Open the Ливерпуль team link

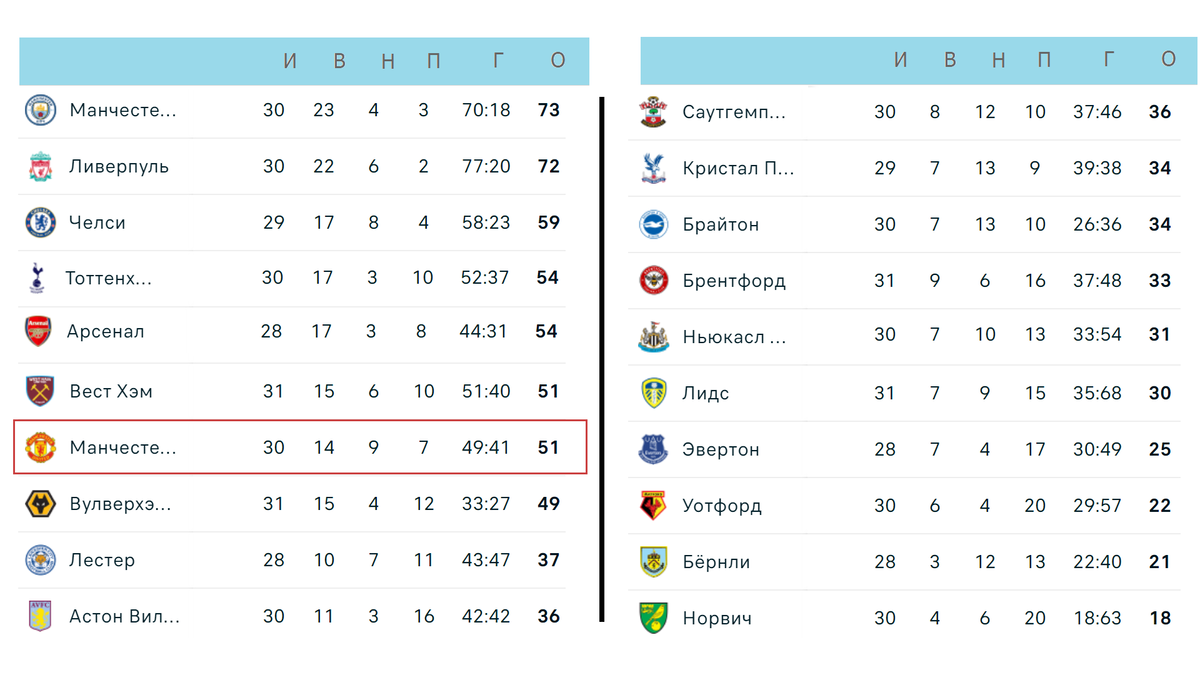pos(118,166)
